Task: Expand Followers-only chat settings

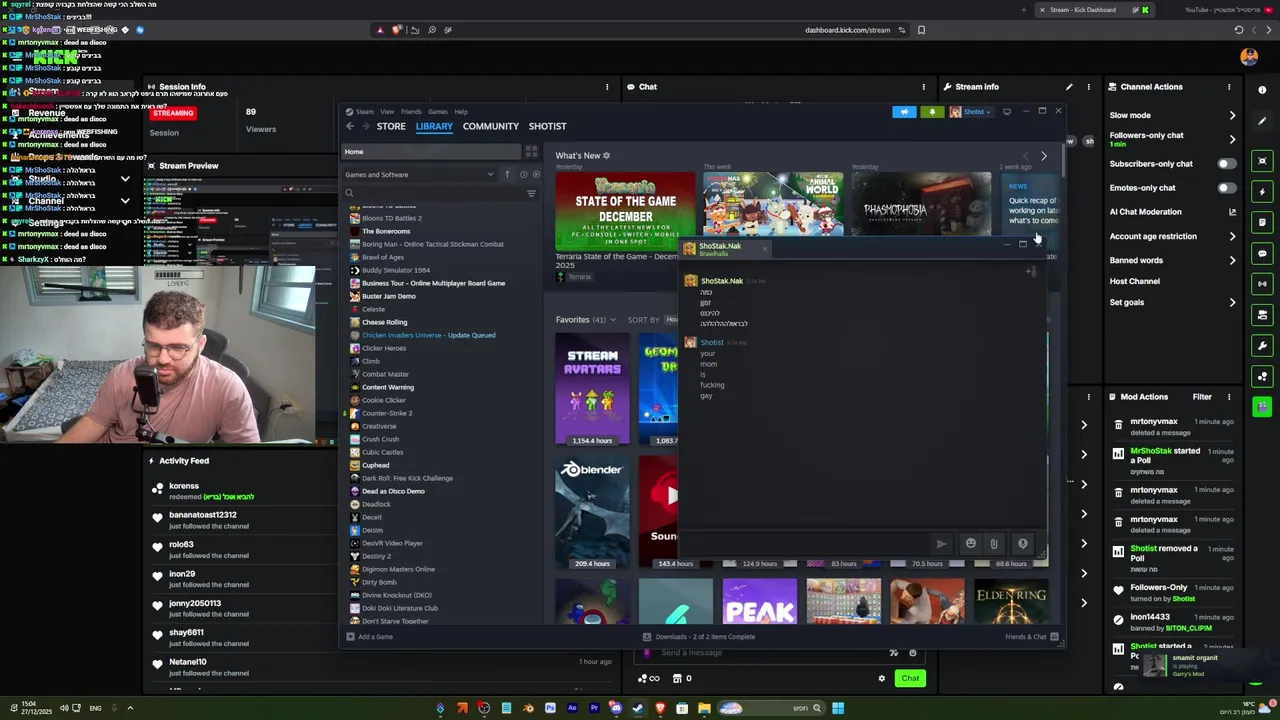Action: click(1232, 139)
